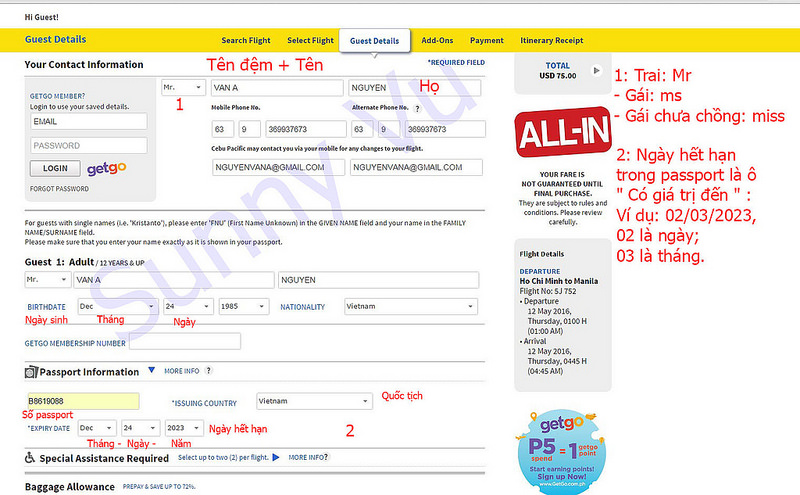Click contact surname field NGUYEN
This screenshot has height=495, width=800.
pos(415,88)
